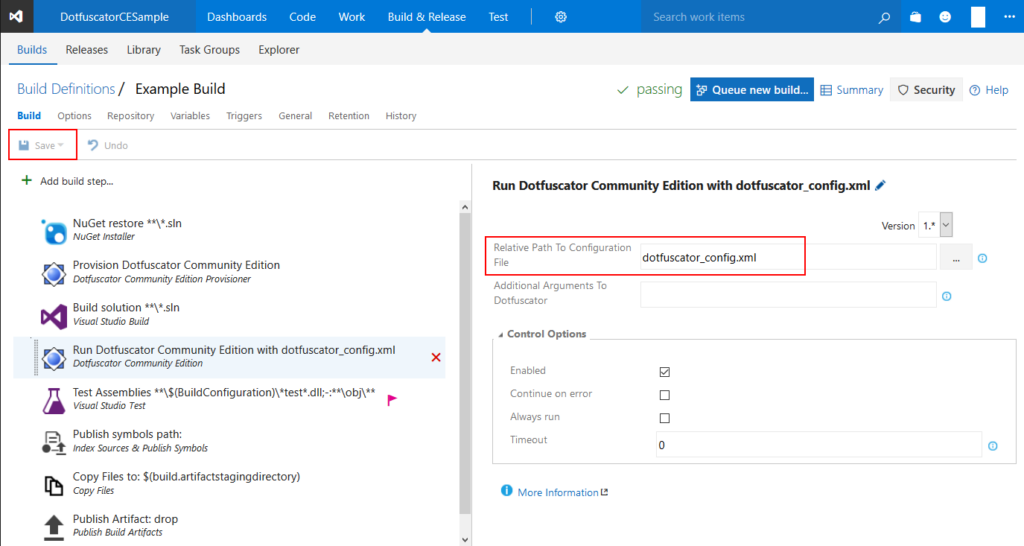Check the Continue on error checkbox
This screenshot has height=546, width=1024.
pos(664,395)
